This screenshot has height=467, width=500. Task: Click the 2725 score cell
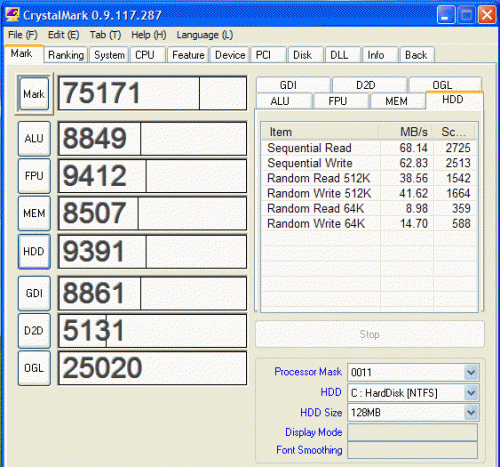click(x=458, y=148)
